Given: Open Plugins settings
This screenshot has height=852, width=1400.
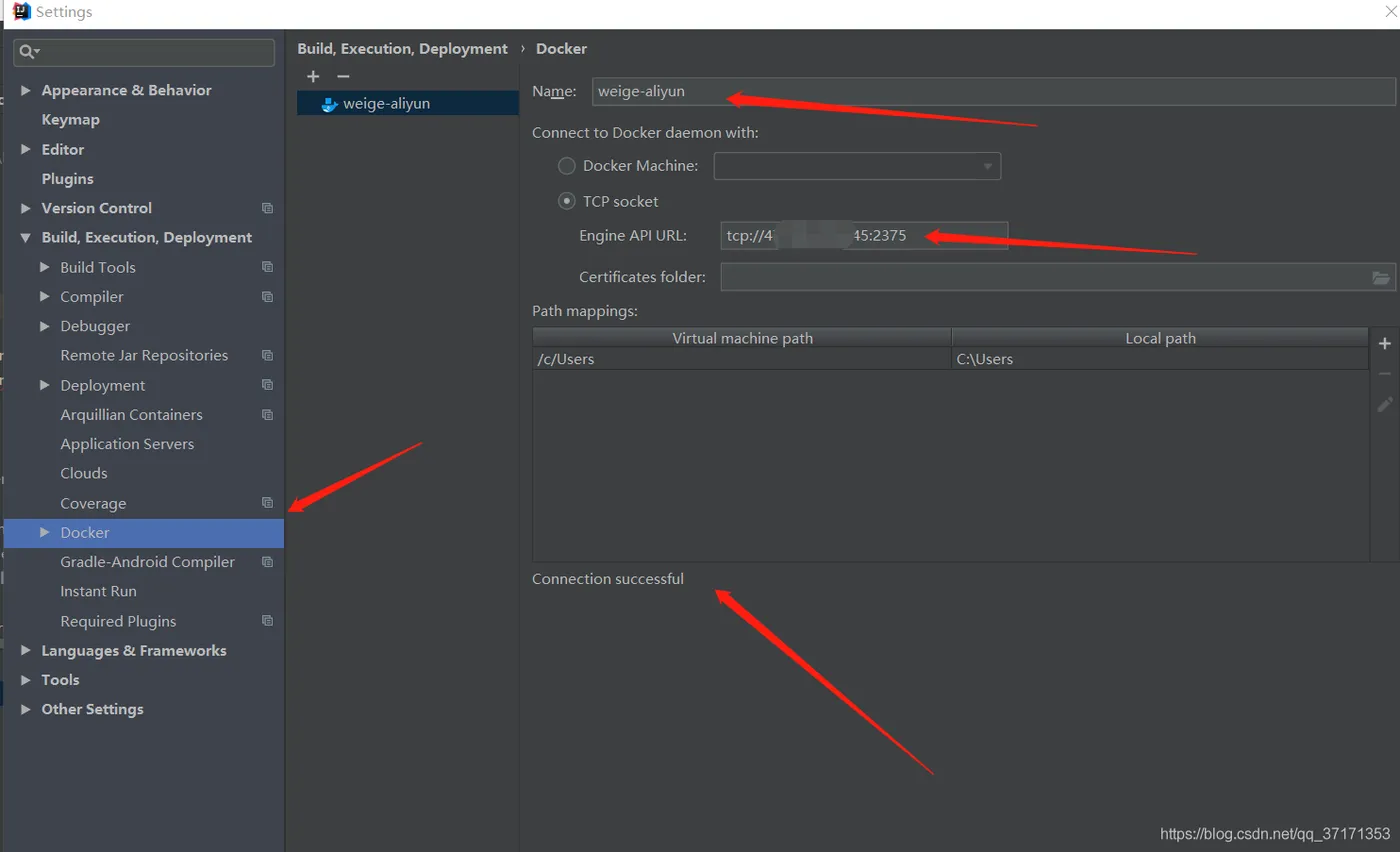Looking at the screenshot, I should (67, 178).
